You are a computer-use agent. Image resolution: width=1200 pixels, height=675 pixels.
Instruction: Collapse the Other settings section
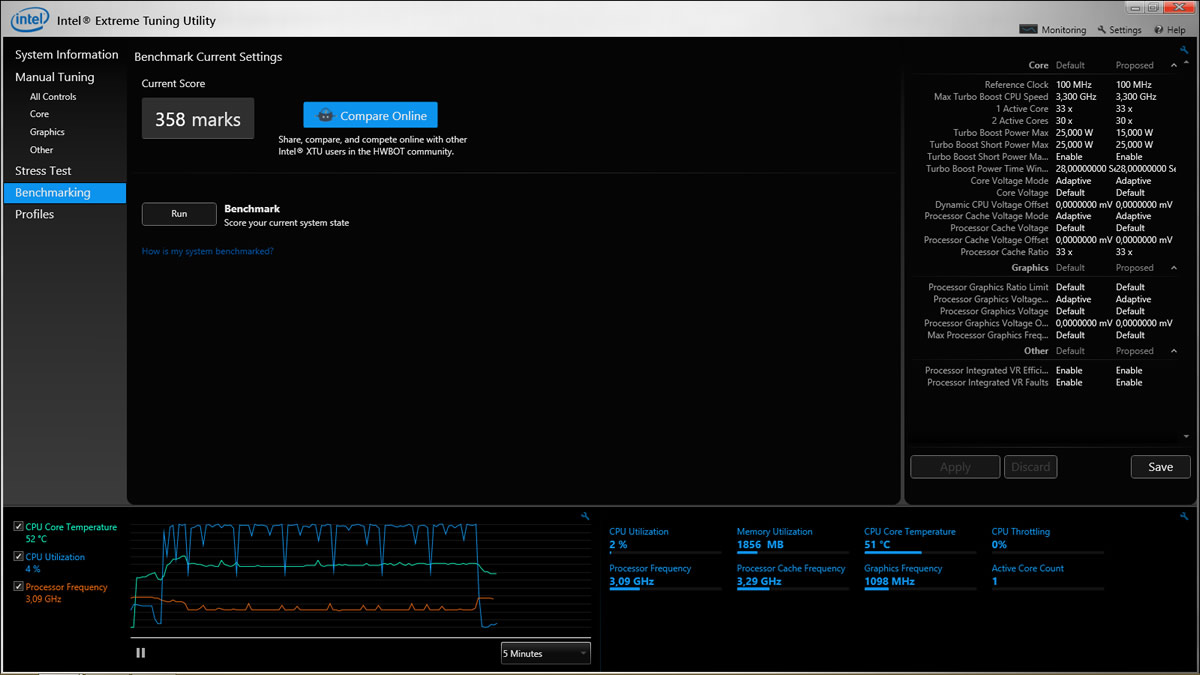click(x=1173, y=351)
